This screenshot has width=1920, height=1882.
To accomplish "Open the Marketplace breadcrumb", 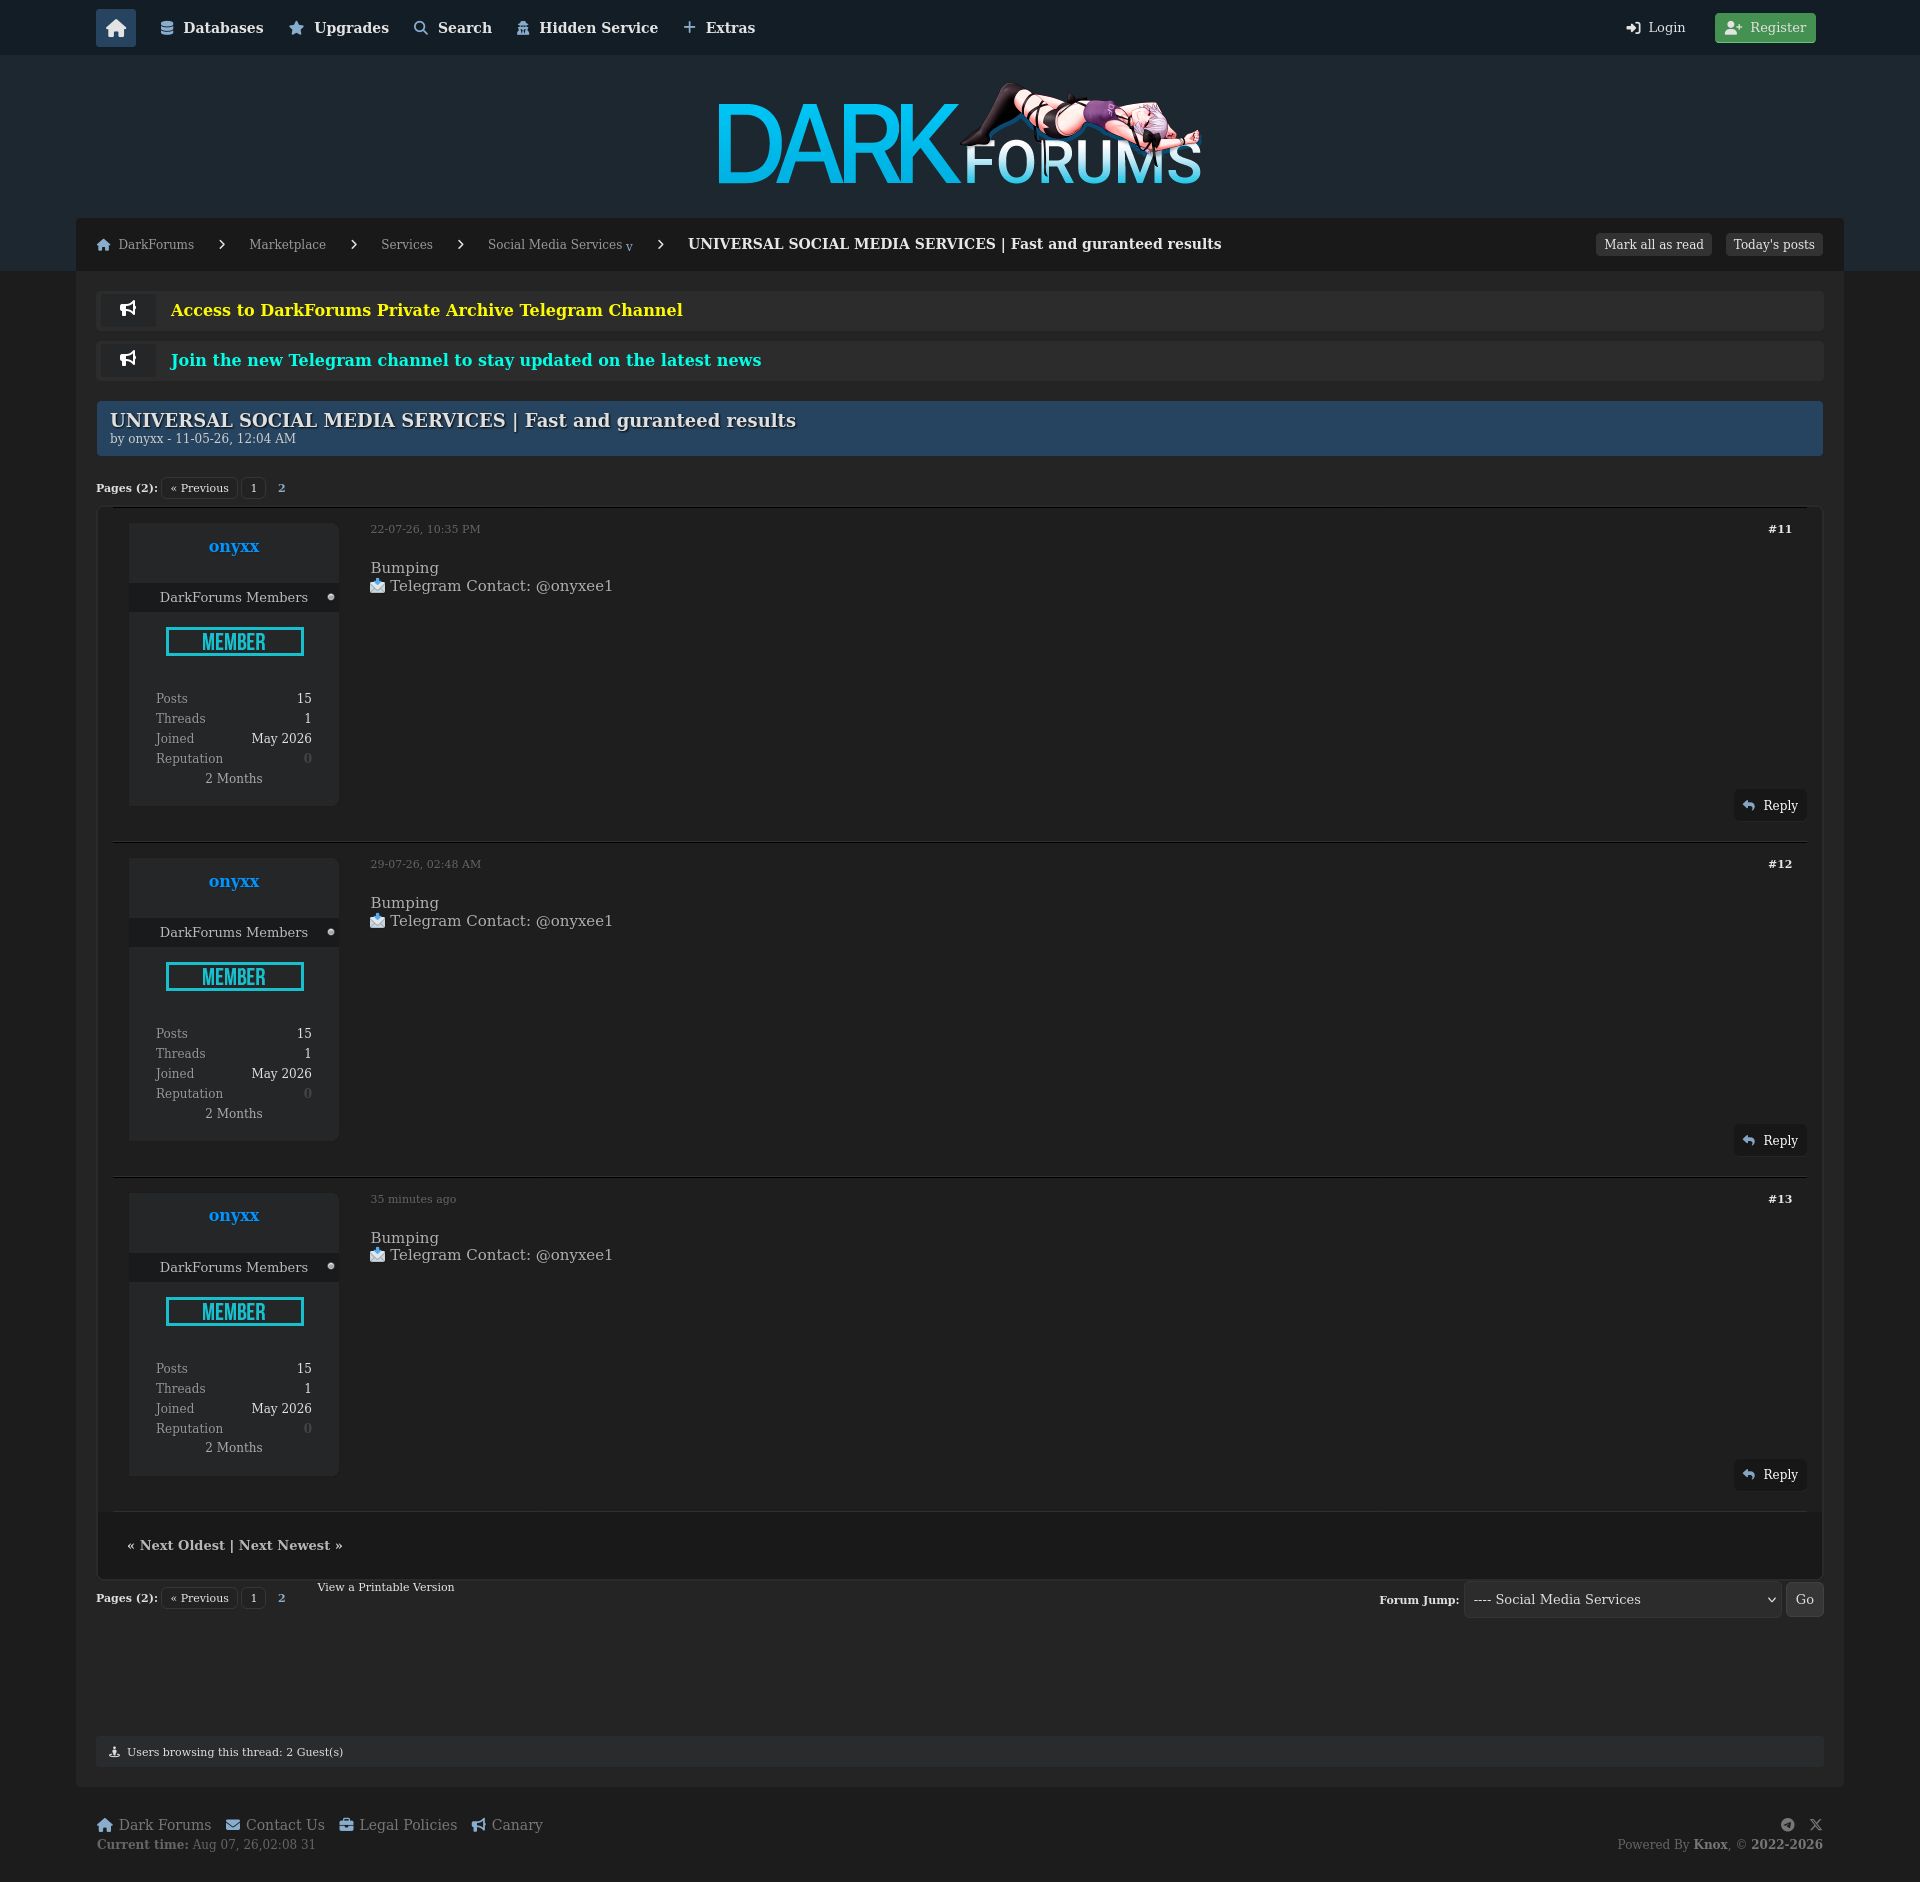I will (287, 245).
